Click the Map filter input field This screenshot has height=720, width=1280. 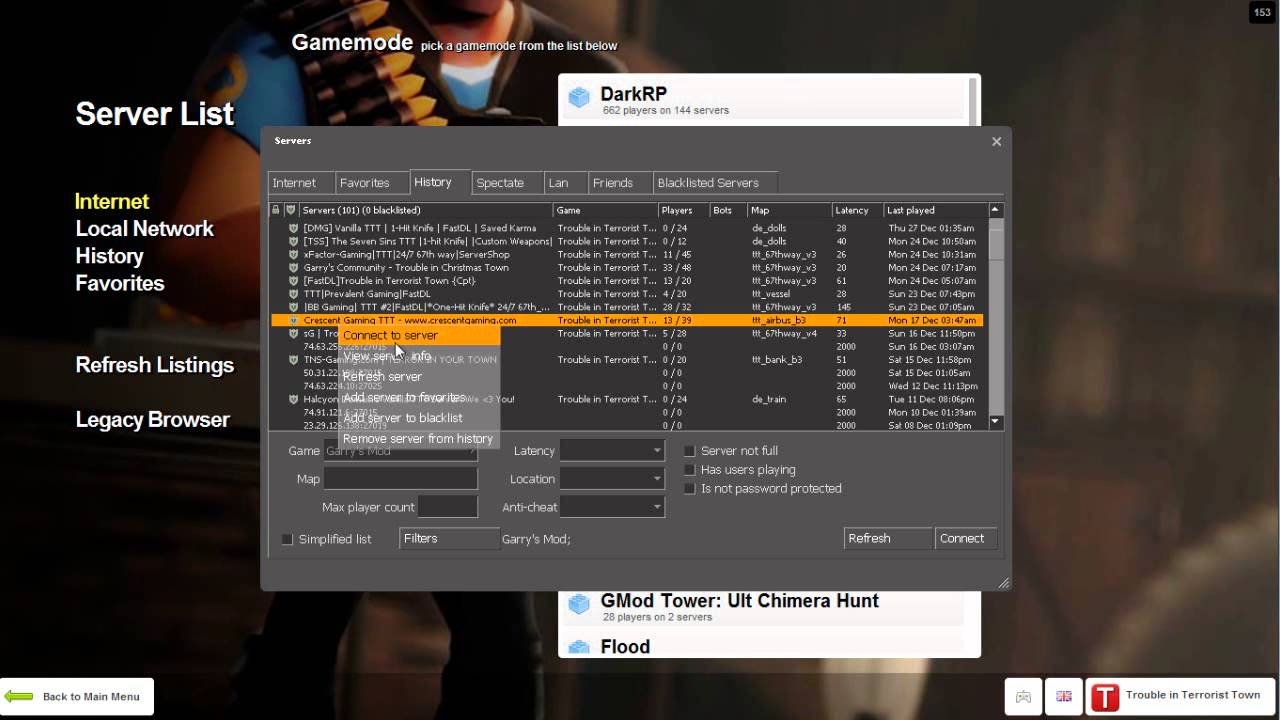pyautogui.click(x=400, y=479)
